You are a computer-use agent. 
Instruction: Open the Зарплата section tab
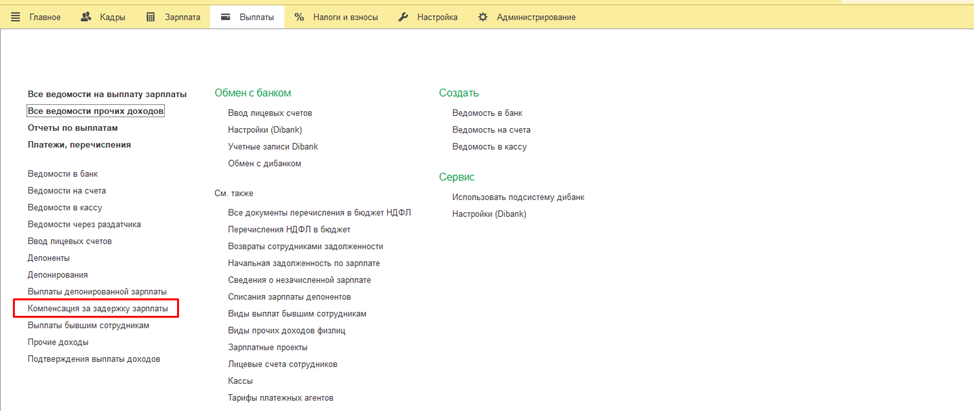pos(182,17)
